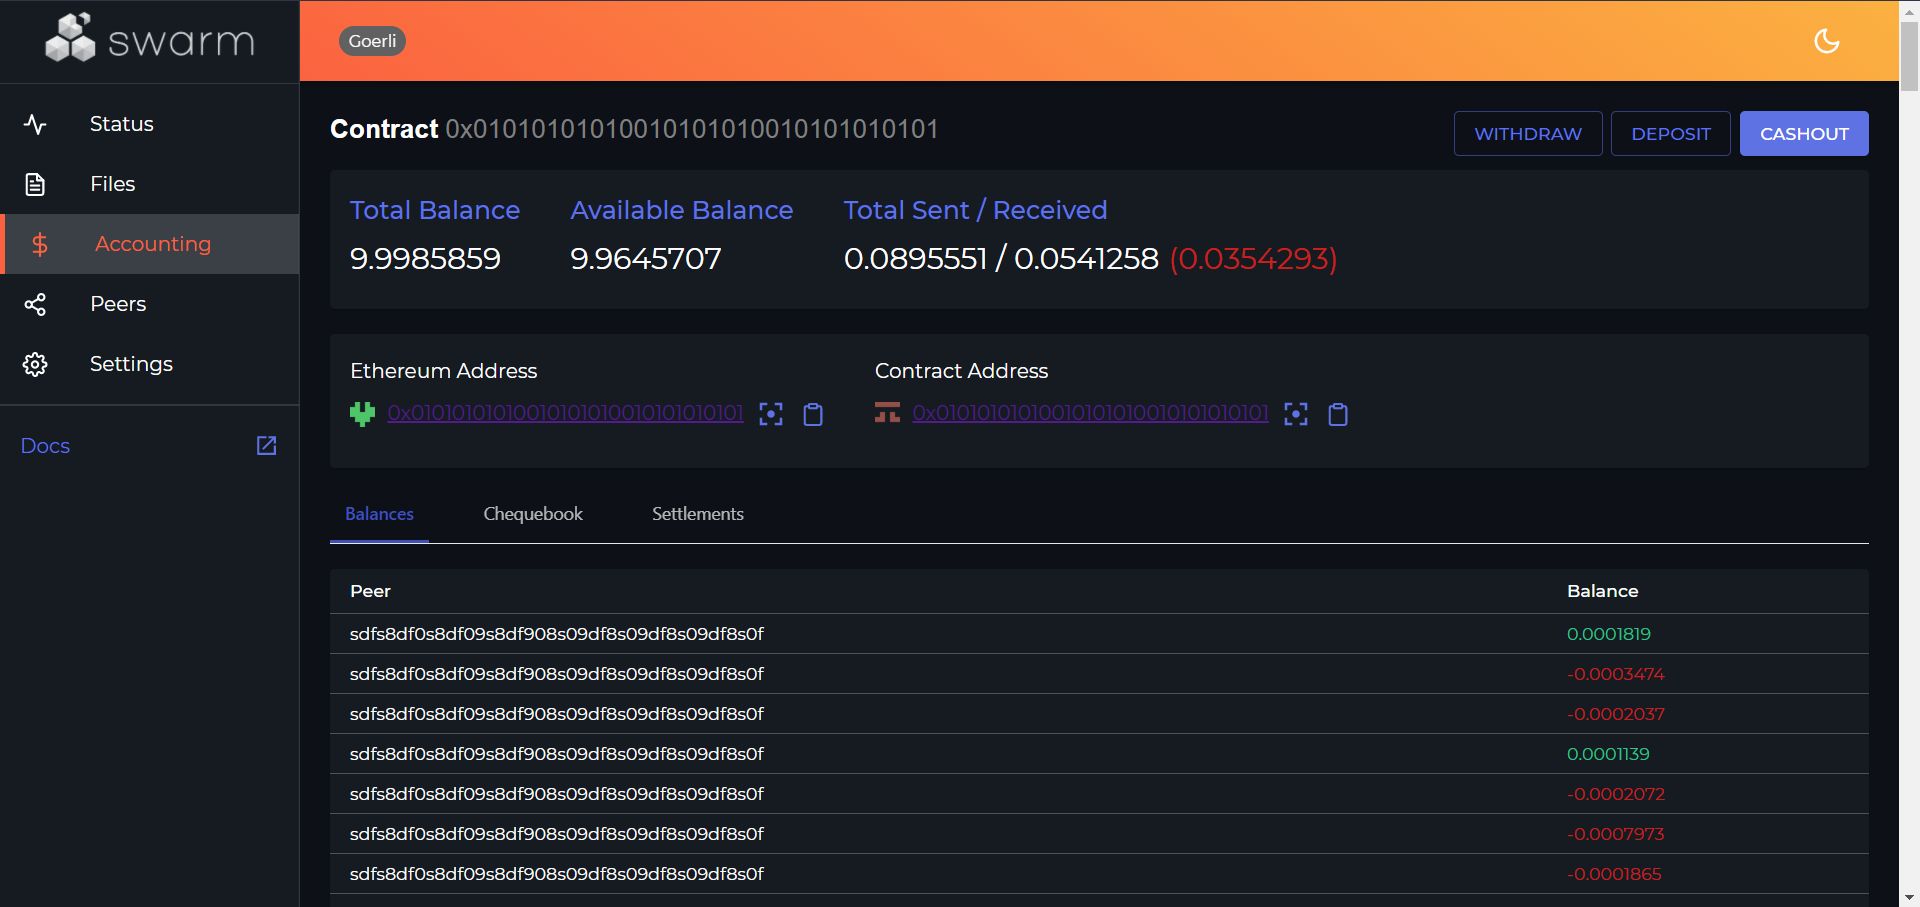The image size is (1920, 907).
Task: Click the scrollbar down arrow
Action: pyautogui.click(x=1909, y=898)
